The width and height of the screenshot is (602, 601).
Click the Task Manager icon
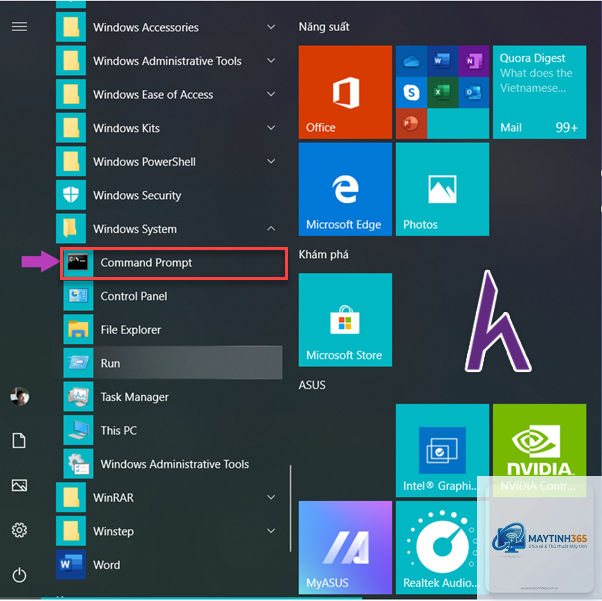point(78,396)
